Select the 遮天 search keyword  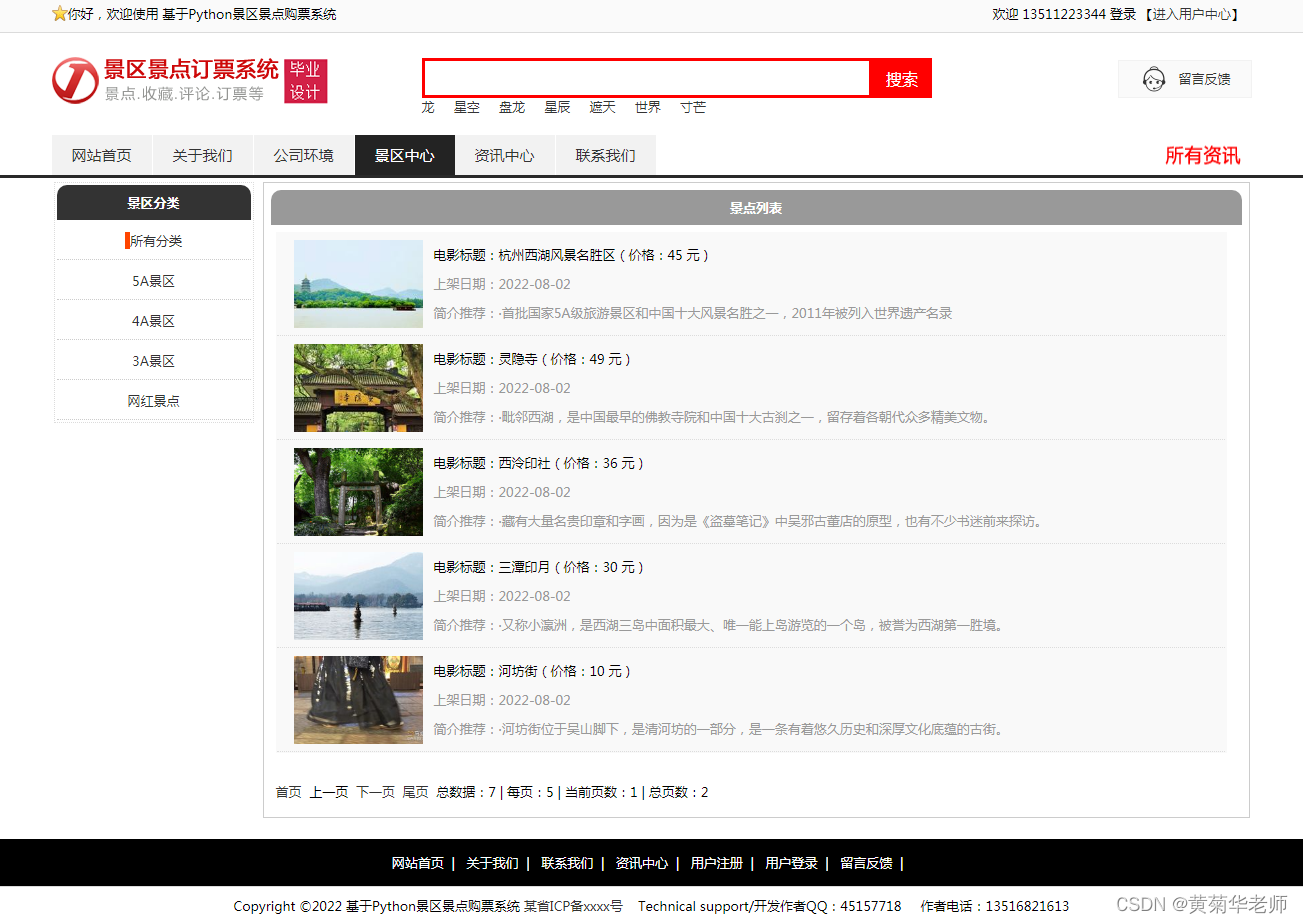602,107
